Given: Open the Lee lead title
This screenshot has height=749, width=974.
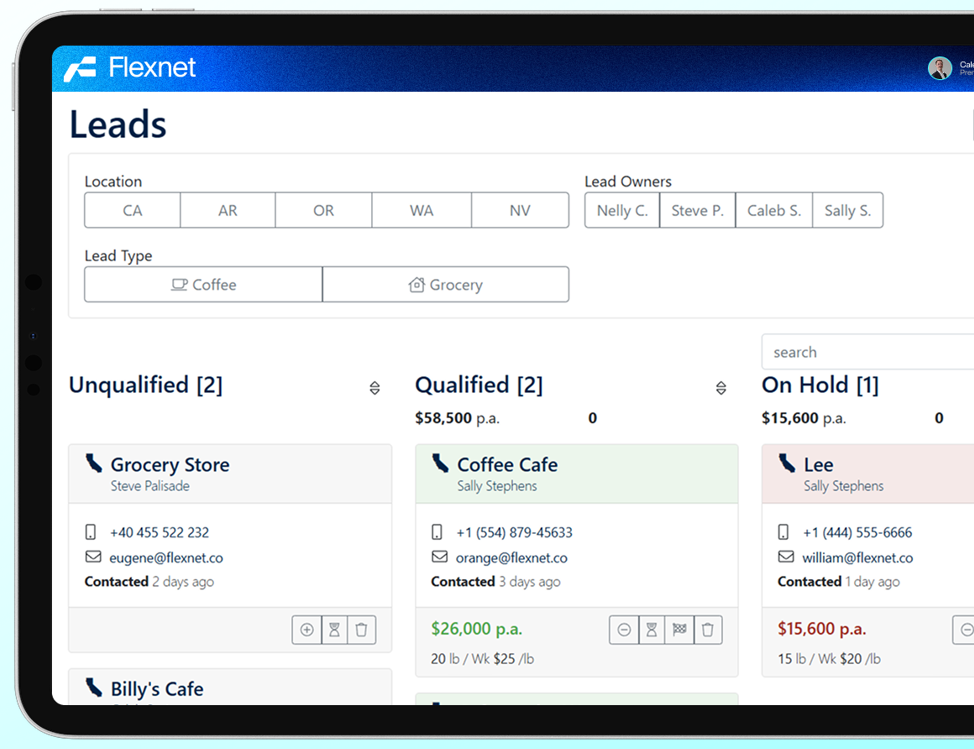Looking at the screenshot, I should tap(819, 465).
